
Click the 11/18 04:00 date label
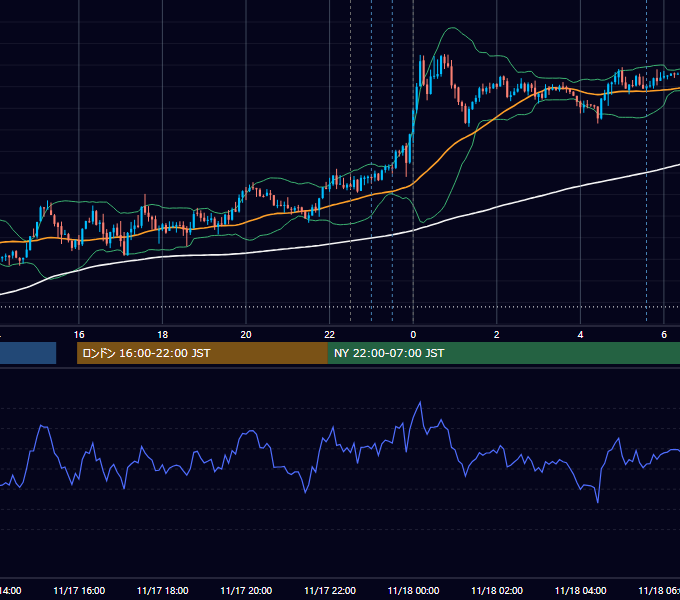pos(581,590)
